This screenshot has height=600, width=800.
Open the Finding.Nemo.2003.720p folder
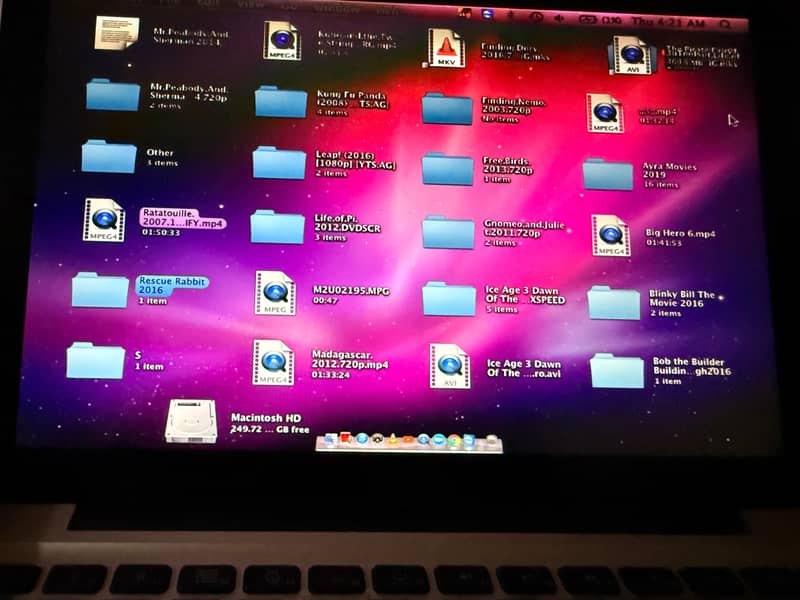click(447, 108)
